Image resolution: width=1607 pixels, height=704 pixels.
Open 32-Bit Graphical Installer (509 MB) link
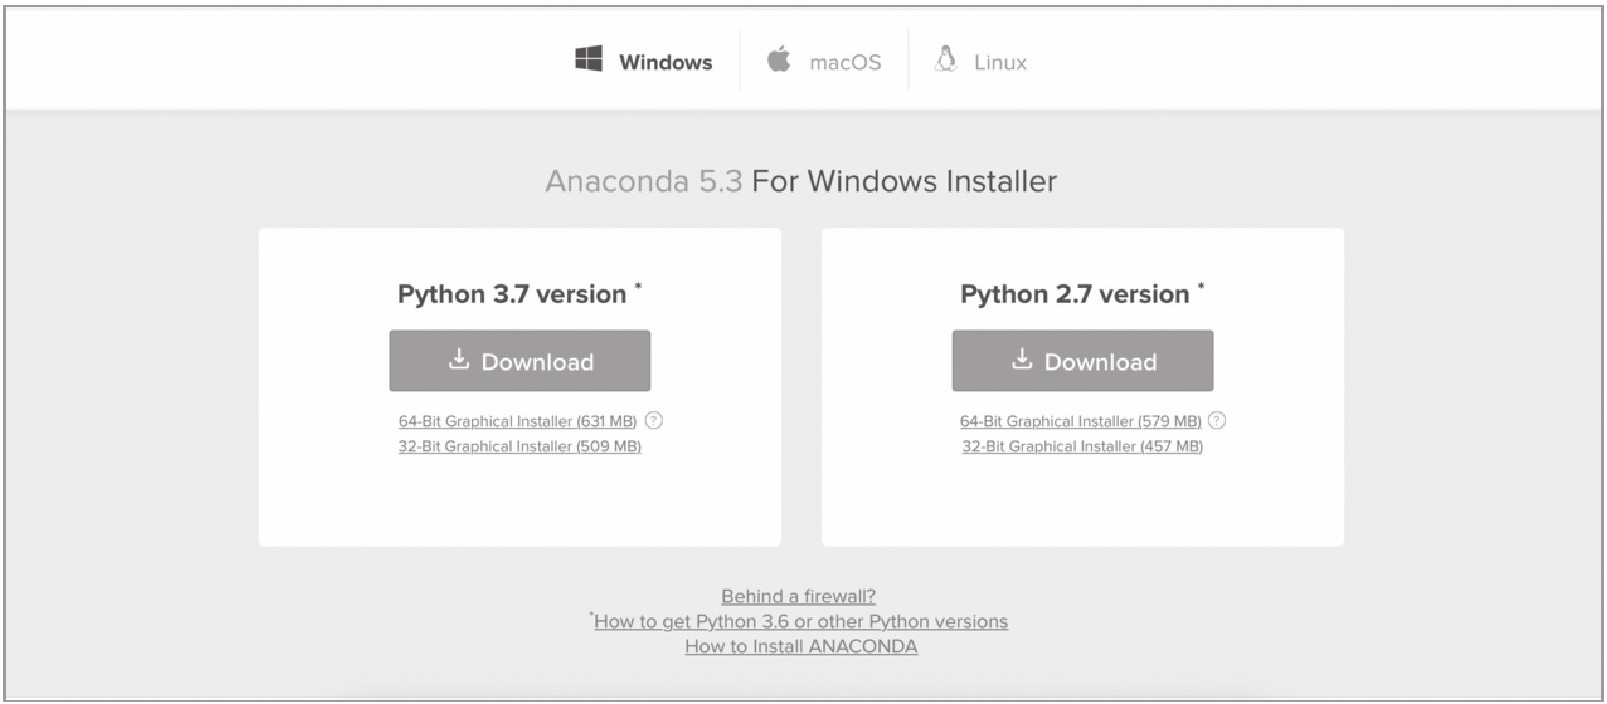[x=519, y=447]
